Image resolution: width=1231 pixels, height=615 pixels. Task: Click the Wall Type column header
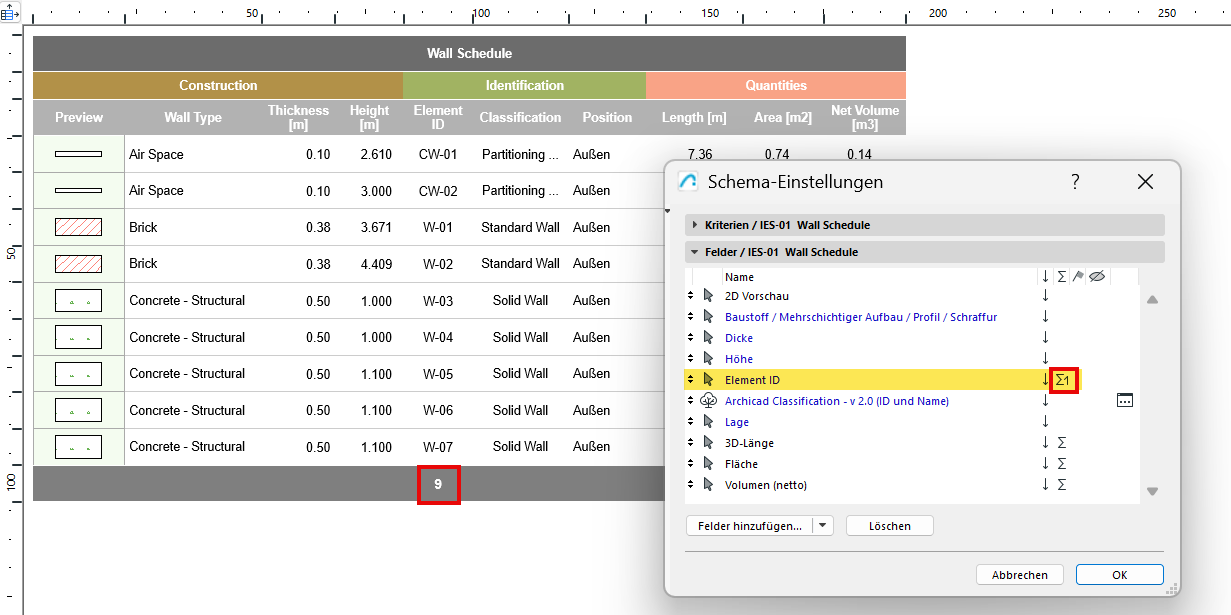[193, 117]
